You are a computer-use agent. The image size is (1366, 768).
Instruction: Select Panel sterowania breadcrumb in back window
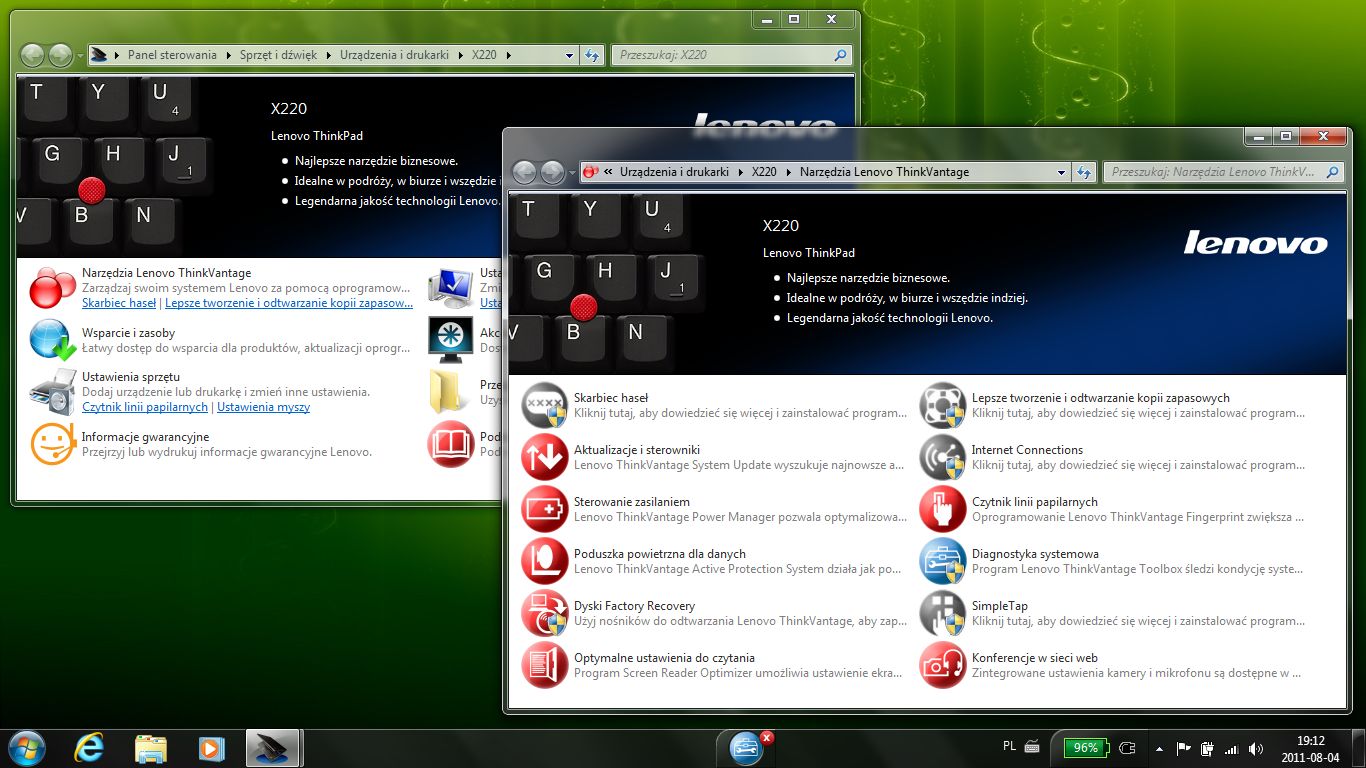click(172, 55)
